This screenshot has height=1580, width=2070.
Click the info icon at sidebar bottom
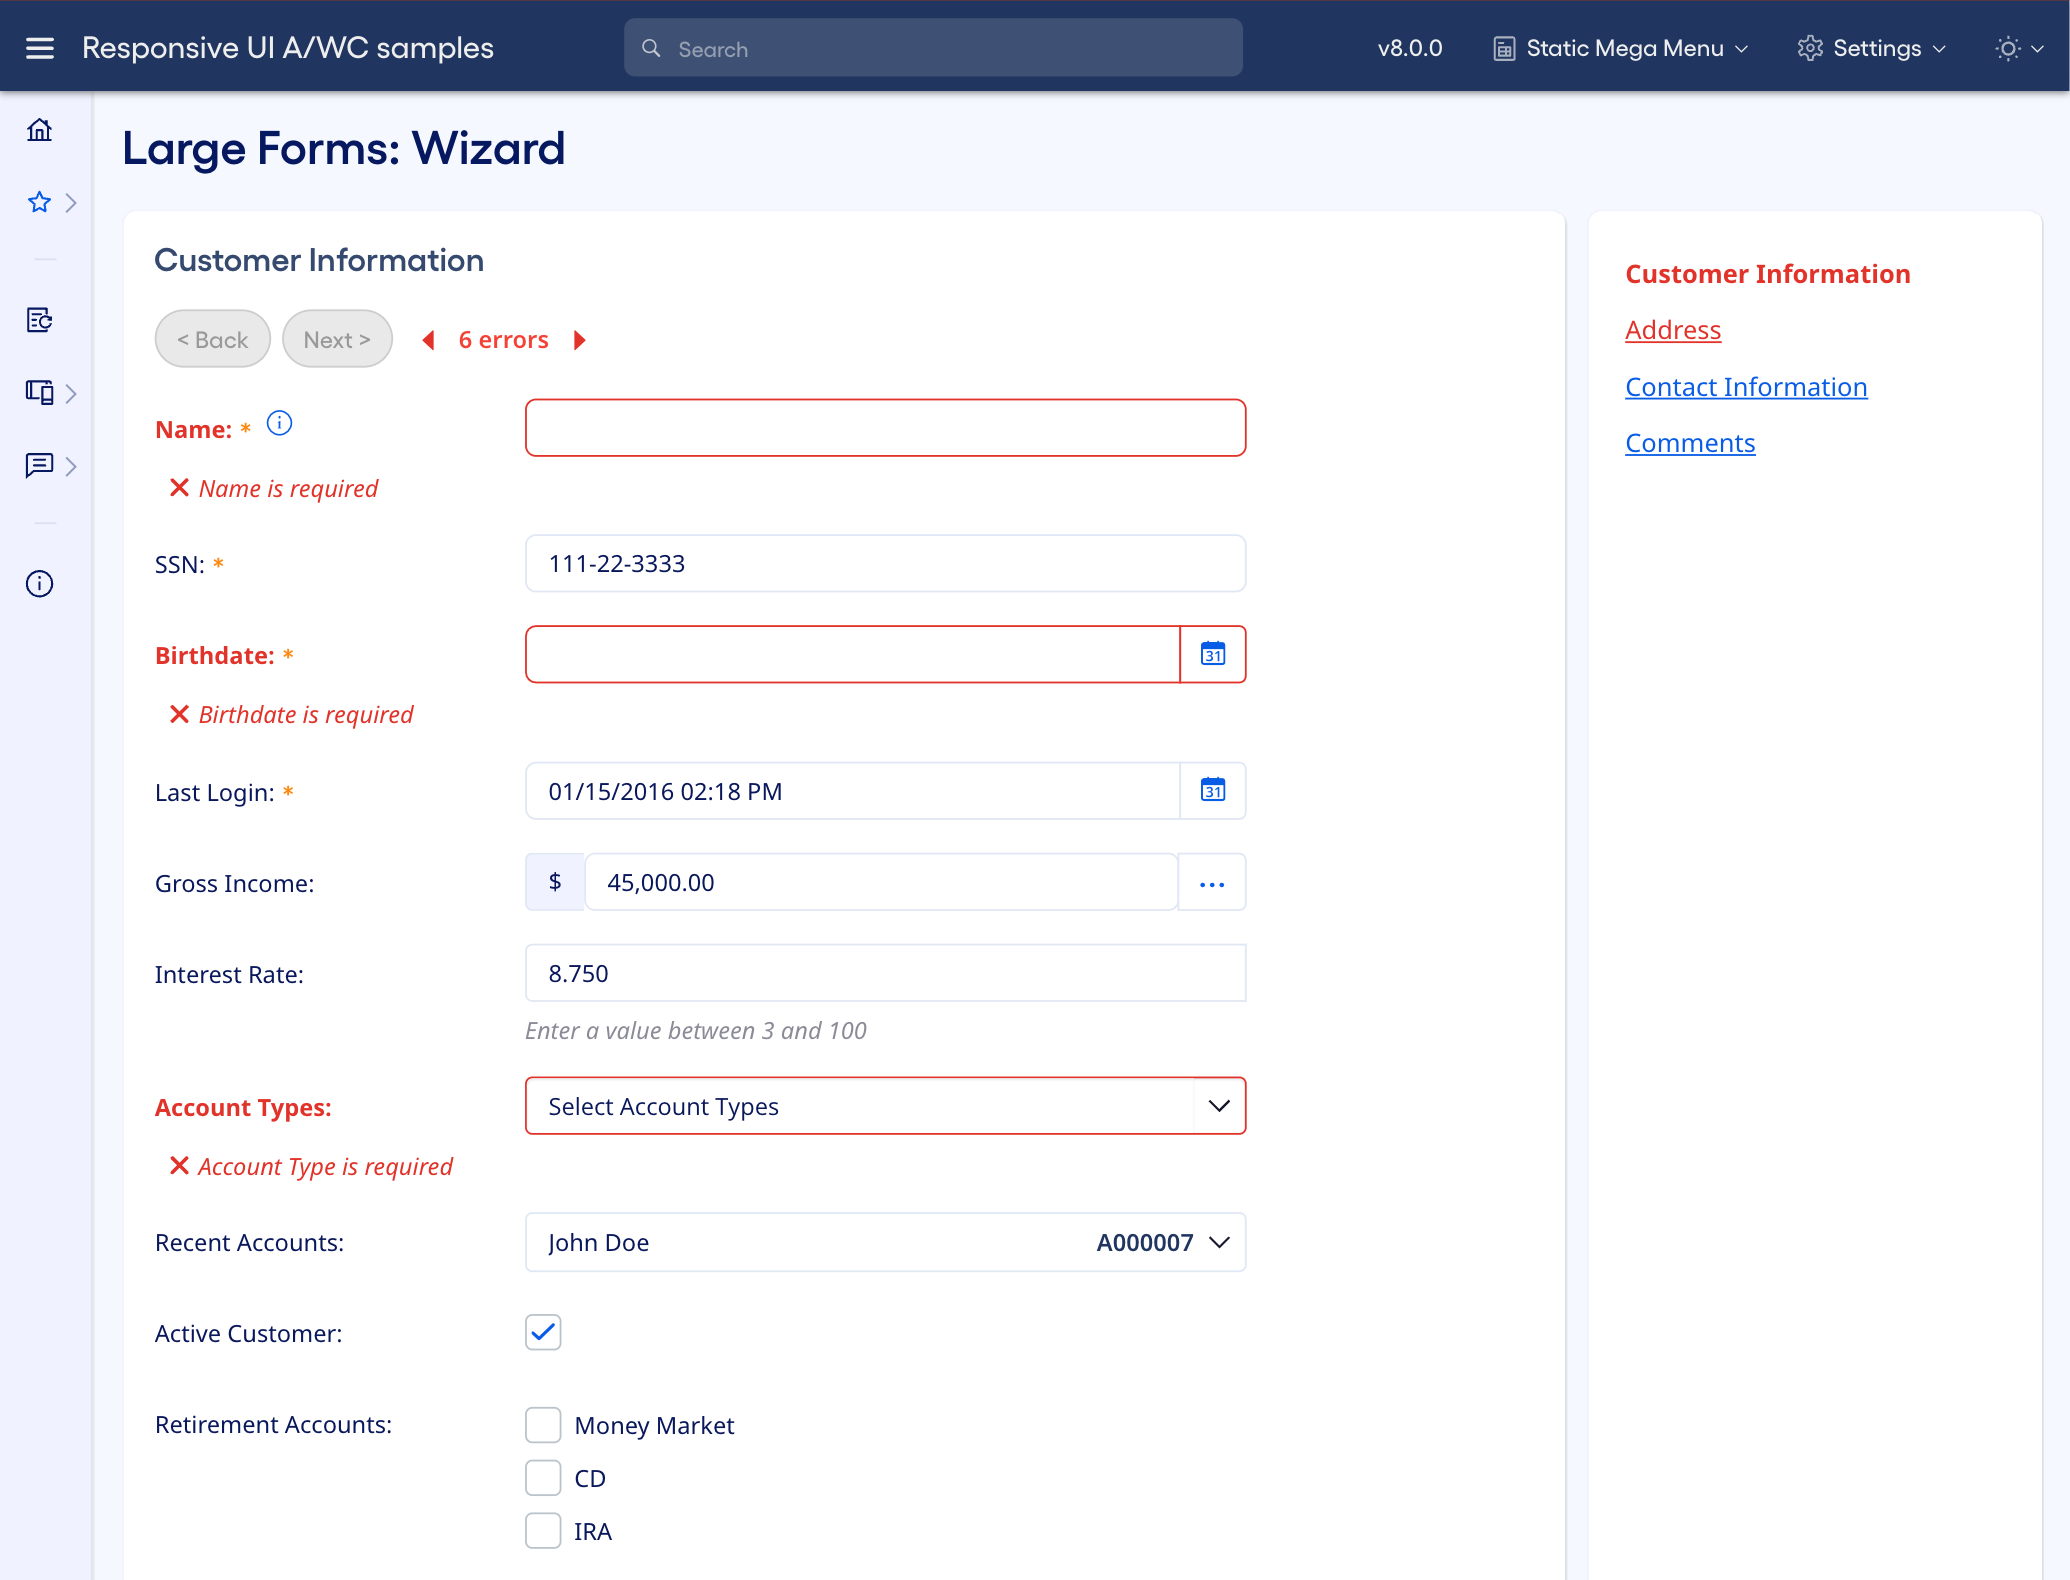point(39,583)
